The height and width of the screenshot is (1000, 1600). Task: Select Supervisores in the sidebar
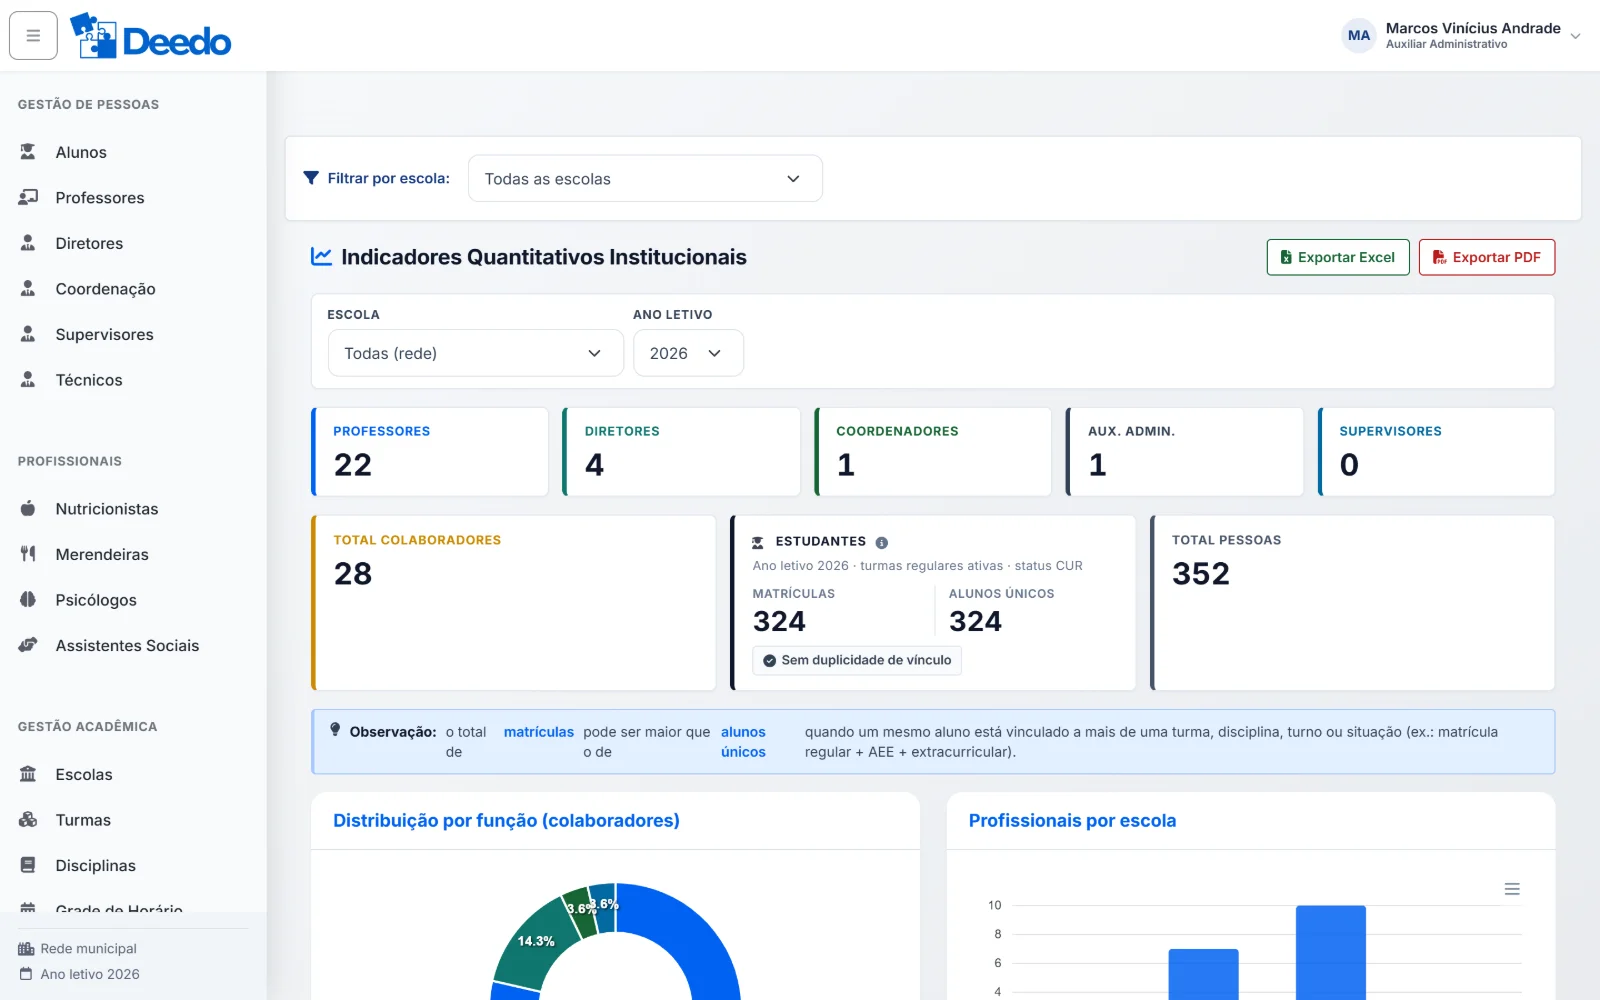[x=104, y=334]
